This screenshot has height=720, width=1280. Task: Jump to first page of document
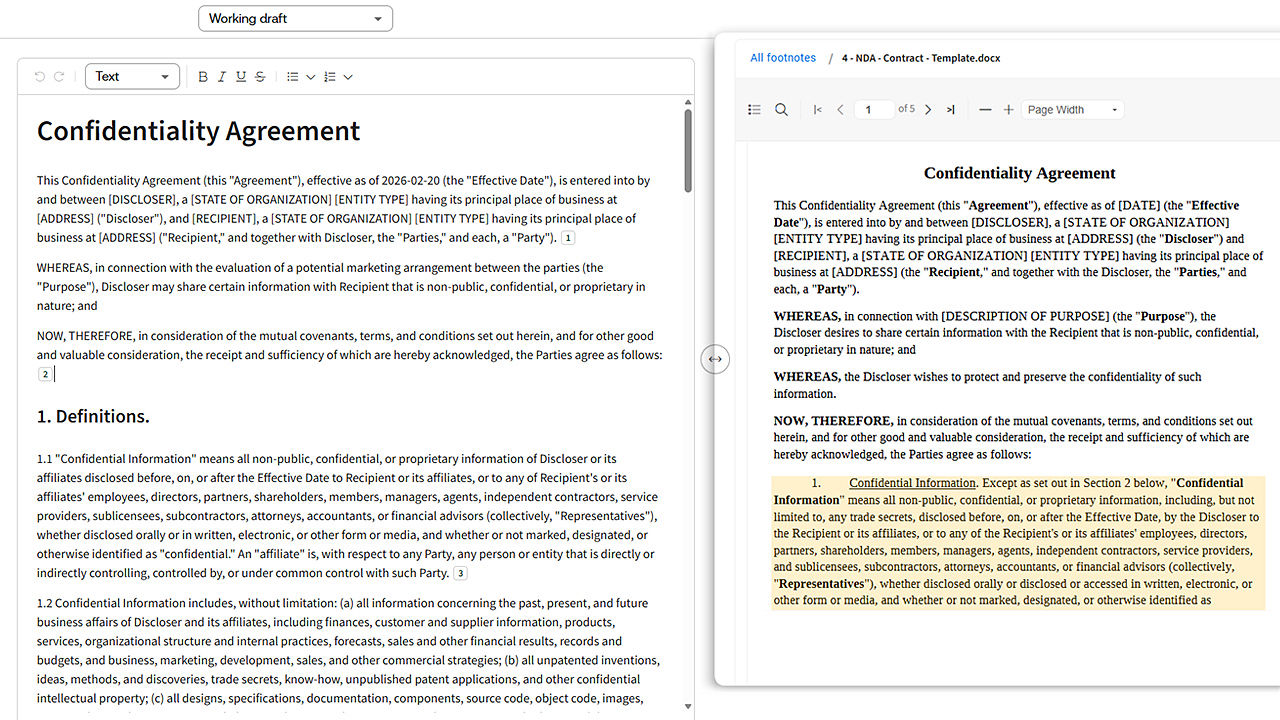pyautogui.click(x=818, y=110)
